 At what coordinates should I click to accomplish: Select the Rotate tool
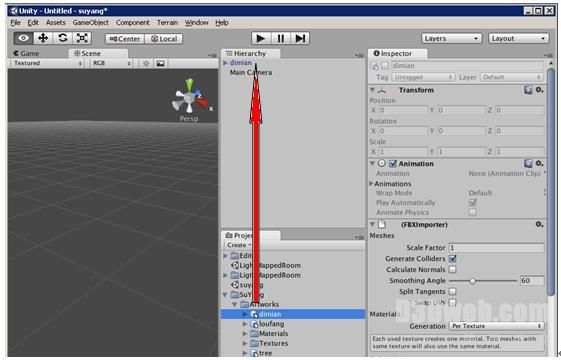coord(63,38)
